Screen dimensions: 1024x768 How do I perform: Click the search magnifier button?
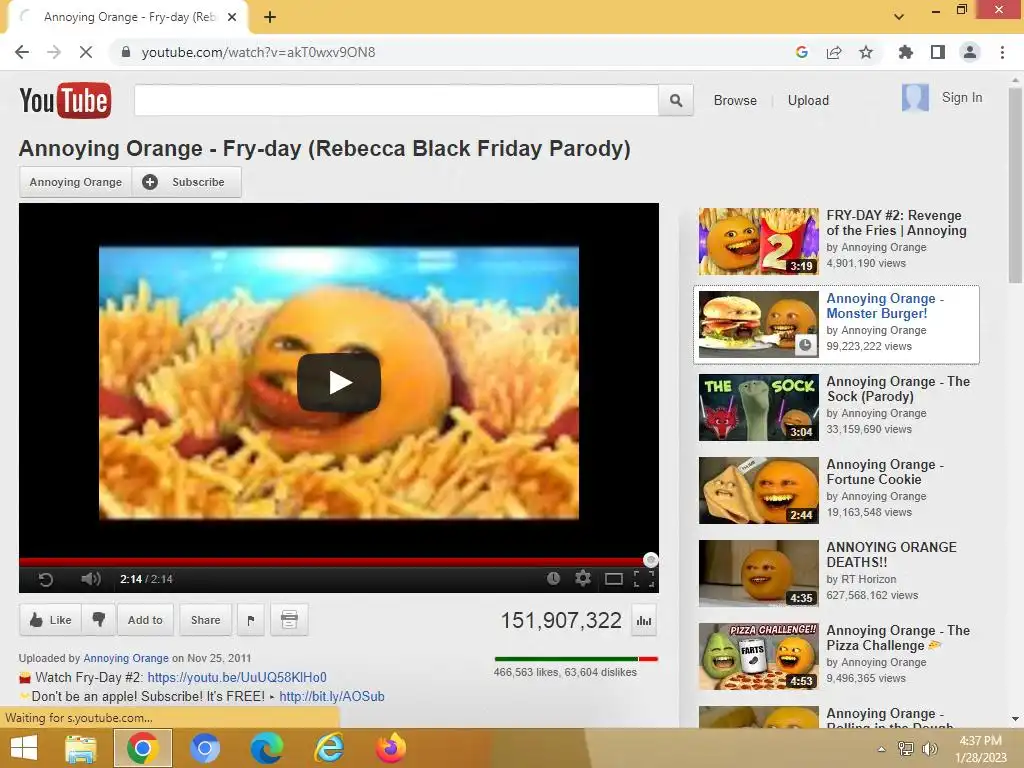[x=676, y=101]
